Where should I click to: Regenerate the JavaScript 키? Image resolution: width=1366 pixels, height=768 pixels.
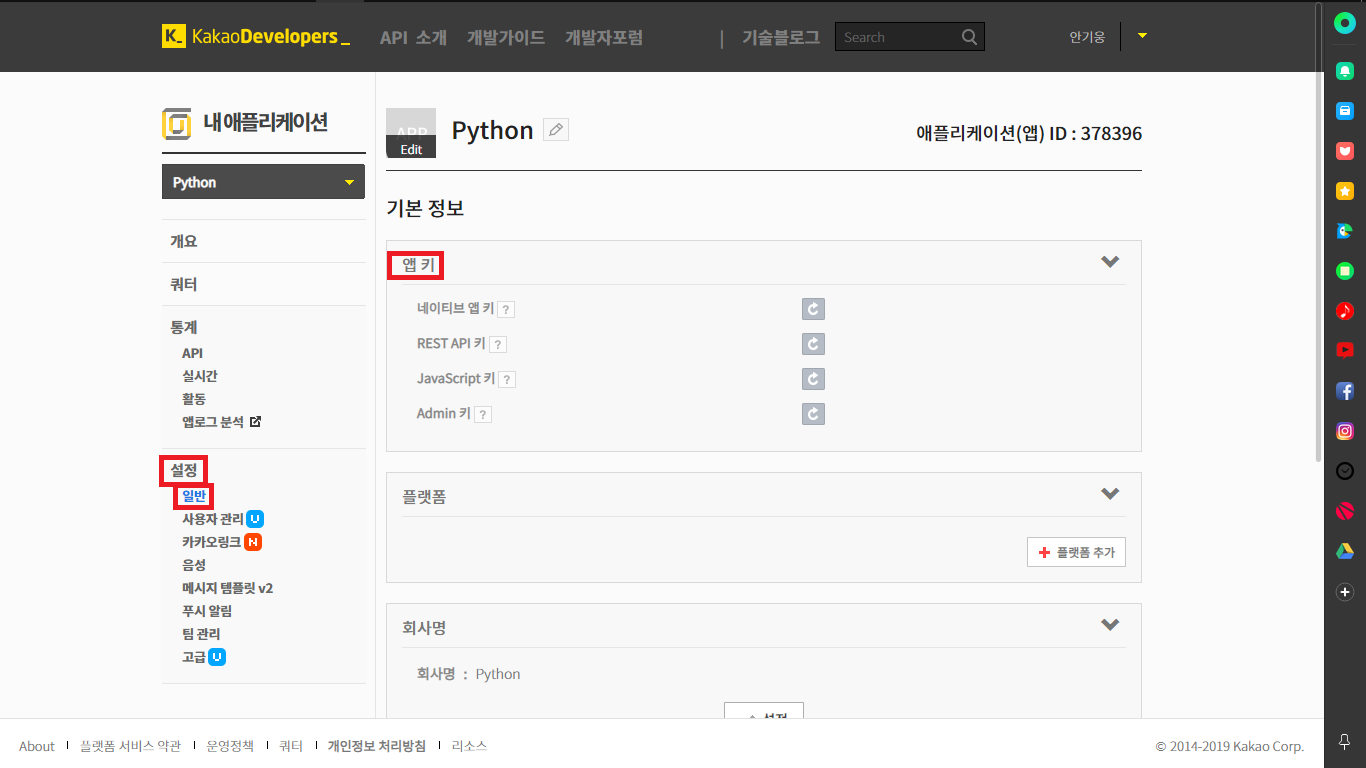pyautogui.click(x=813, y=379)
